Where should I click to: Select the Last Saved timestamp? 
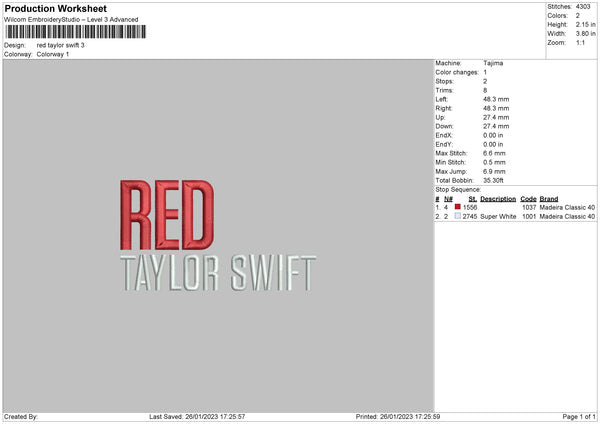coord(215,417)
